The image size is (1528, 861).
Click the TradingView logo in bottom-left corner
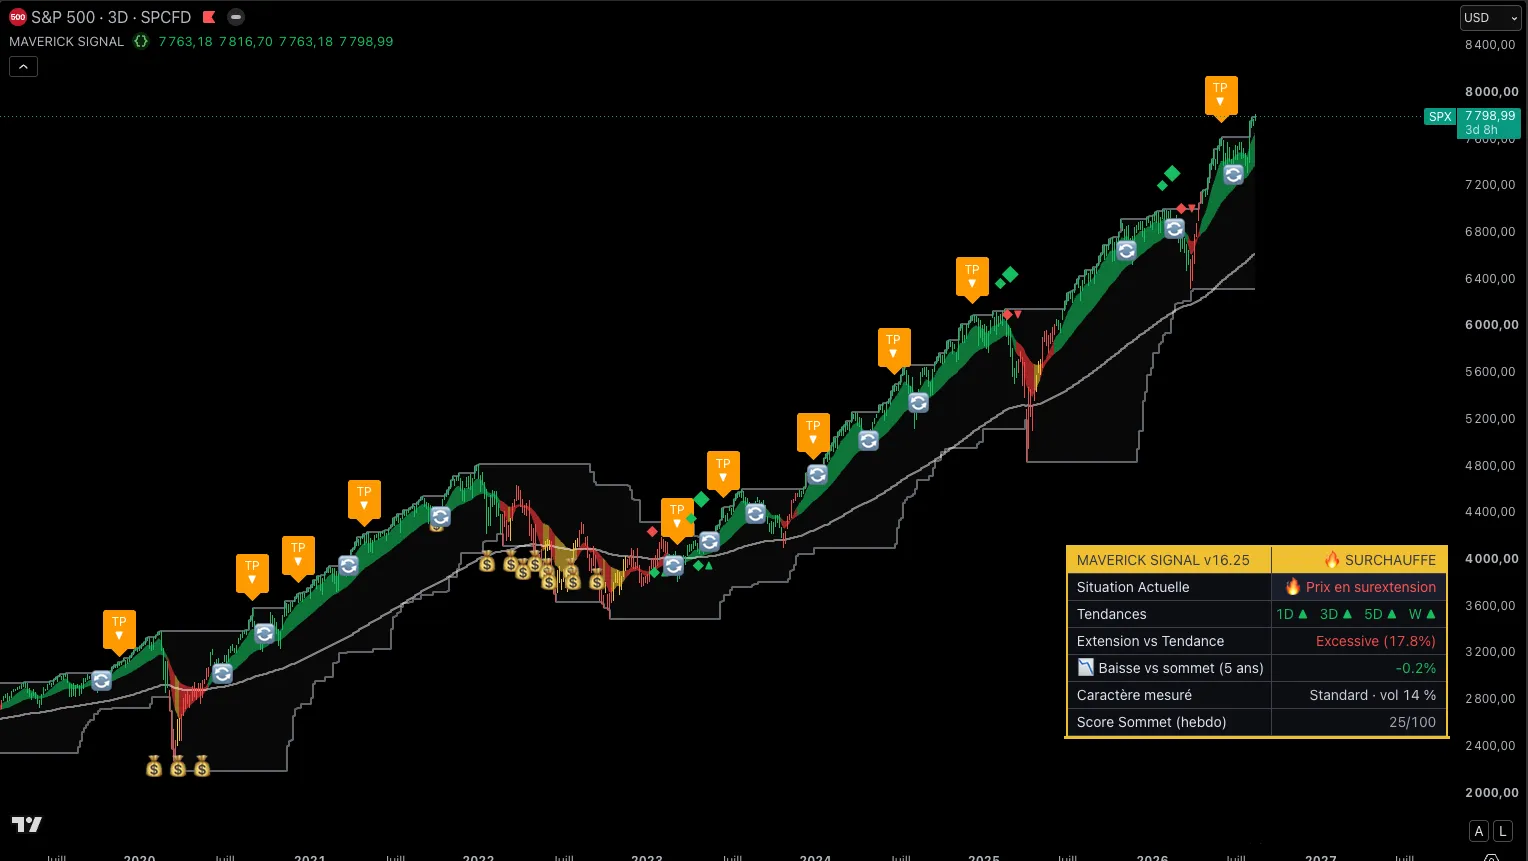pos(27,824)
